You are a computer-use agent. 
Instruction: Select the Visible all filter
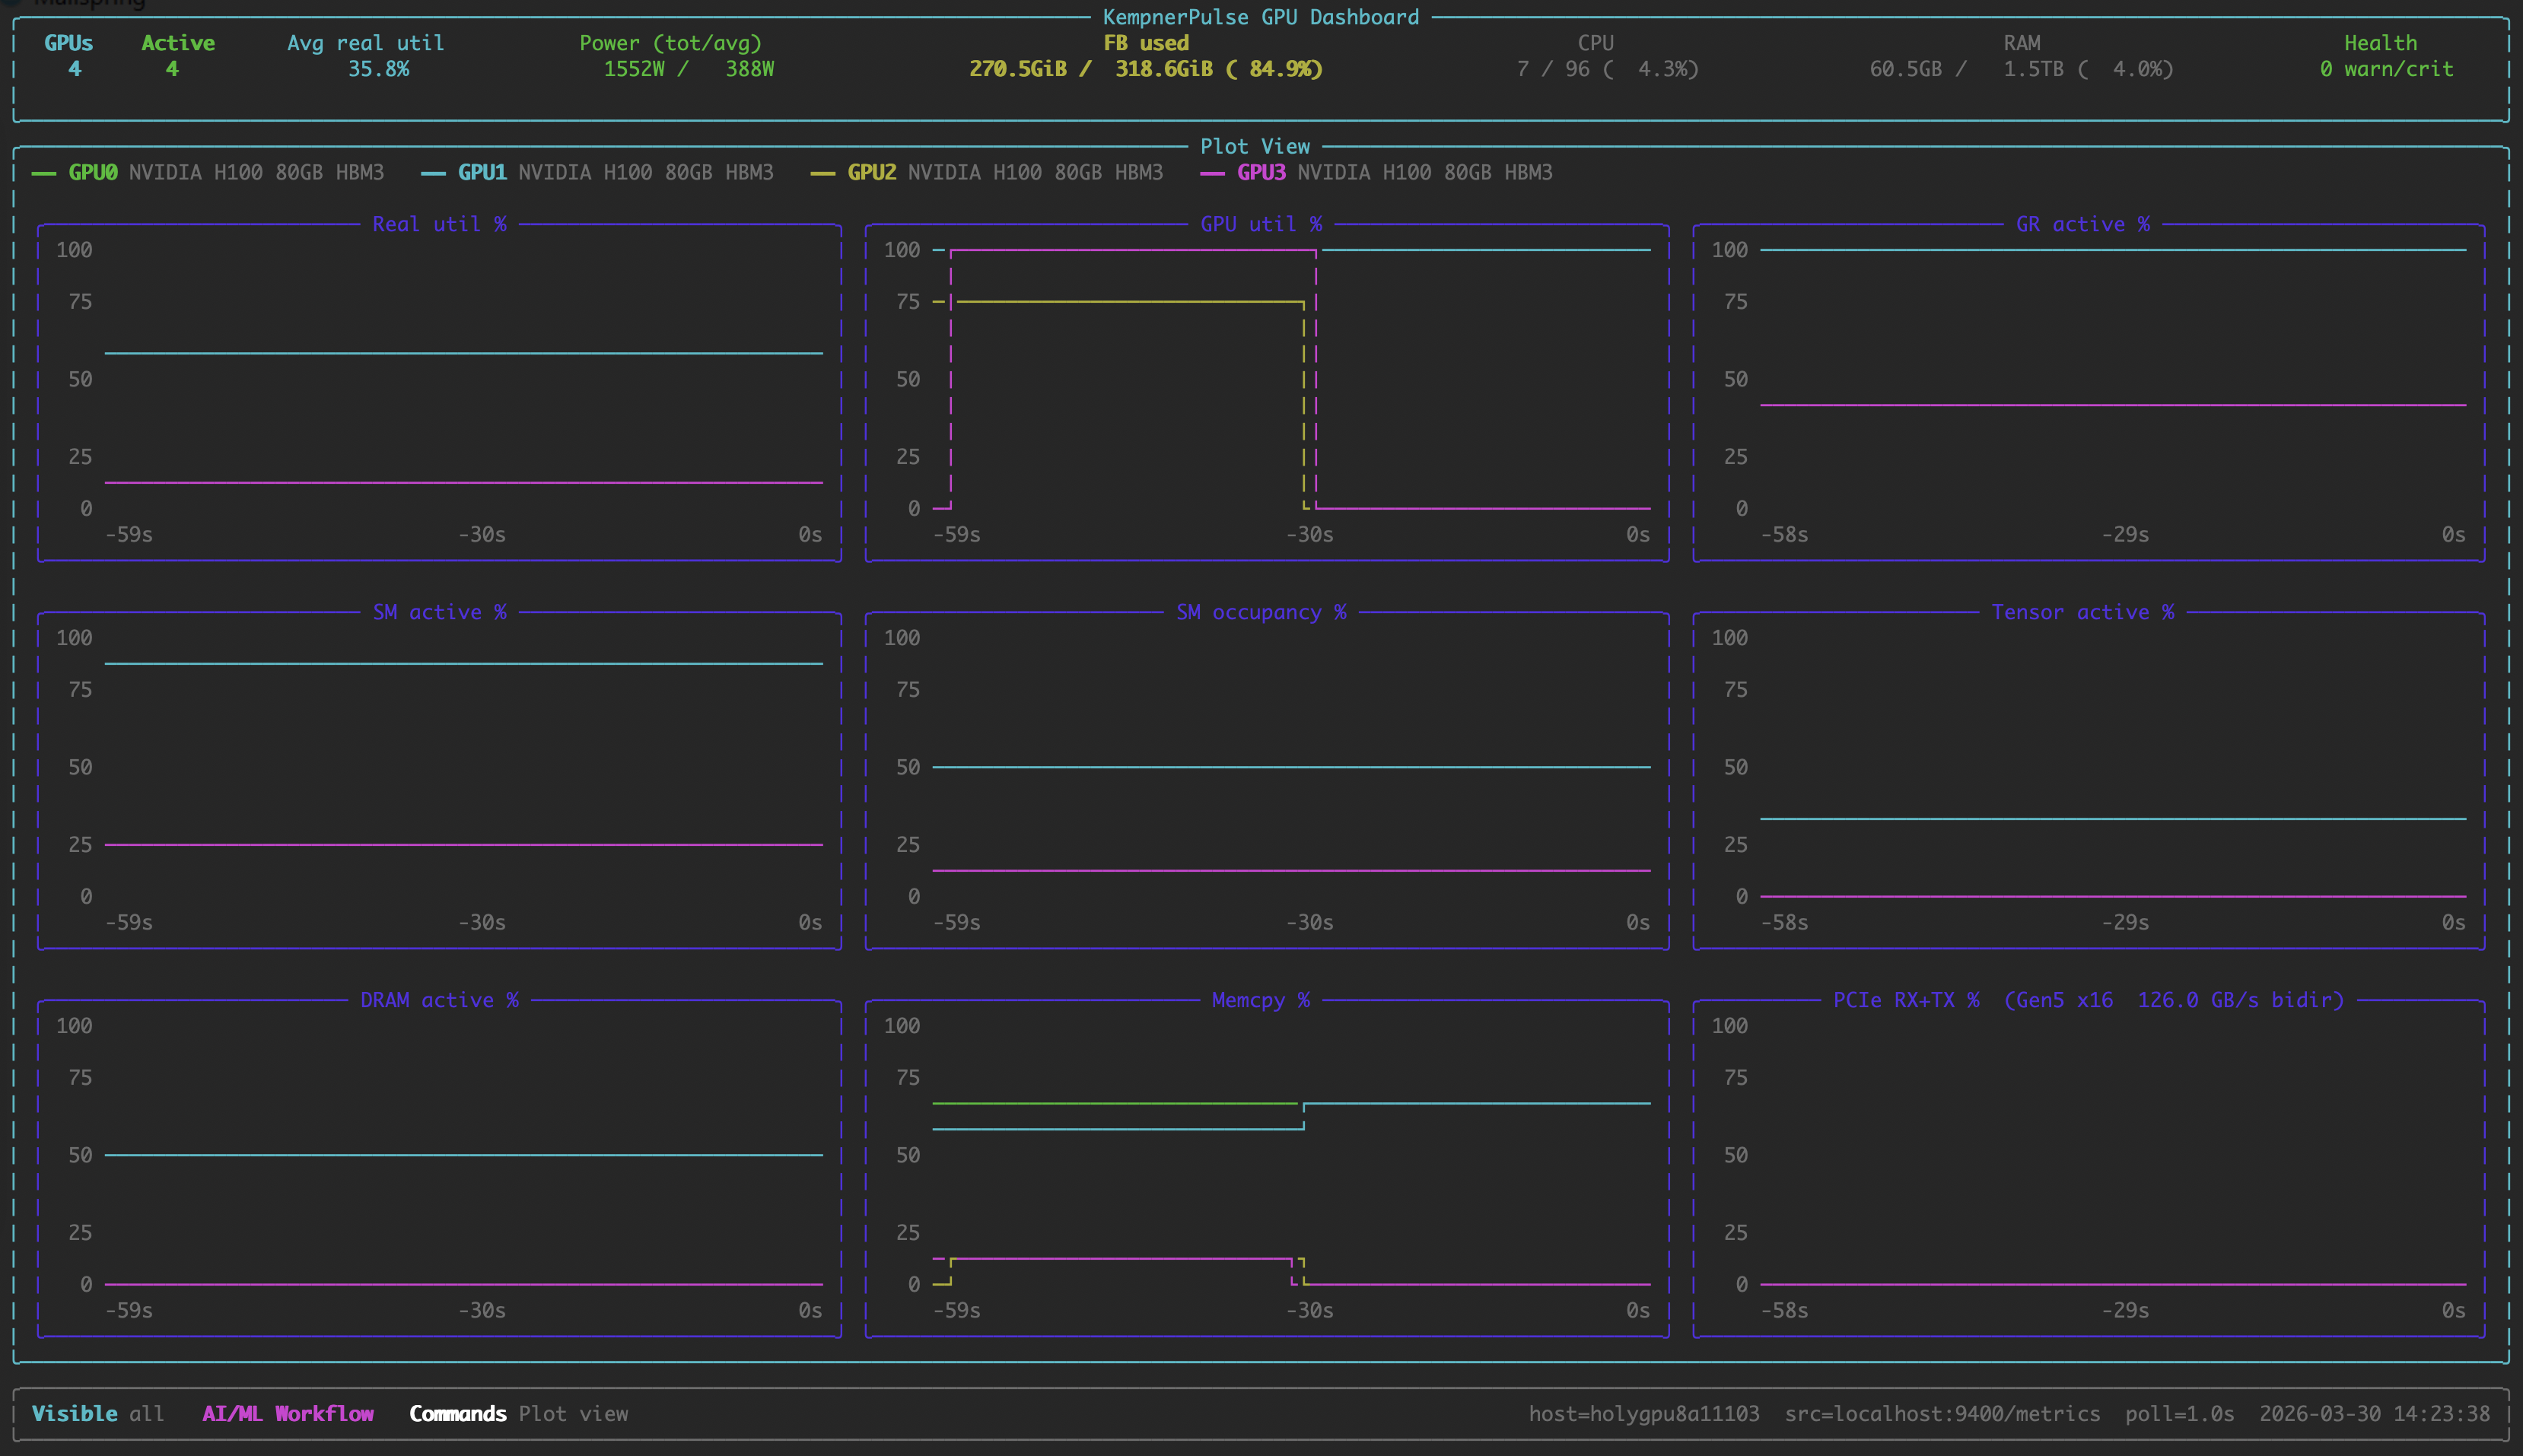(x=97, y=1413)
